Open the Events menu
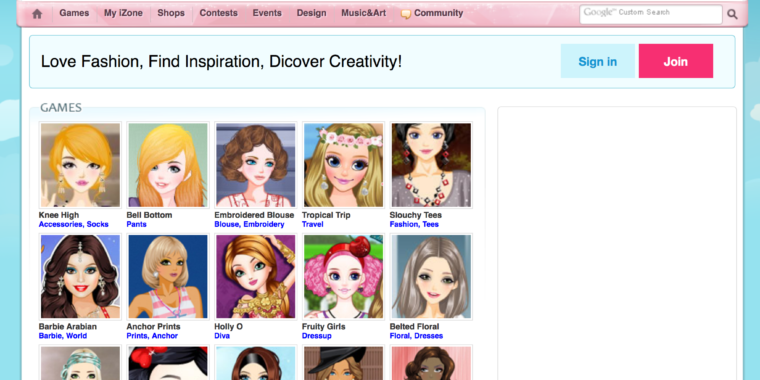The width and height of the screenshot is (760, 380). pos(267,13)
